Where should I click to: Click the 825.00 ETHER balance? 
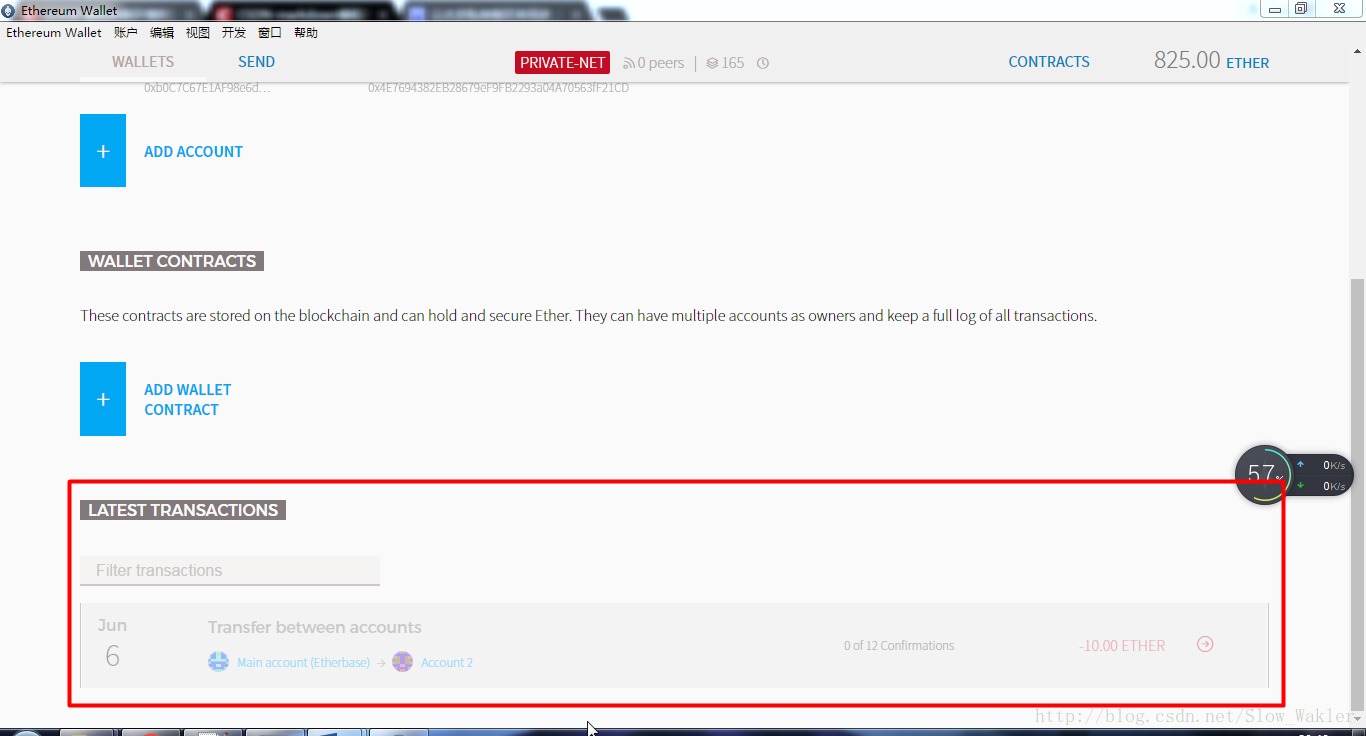point(1211,60)
